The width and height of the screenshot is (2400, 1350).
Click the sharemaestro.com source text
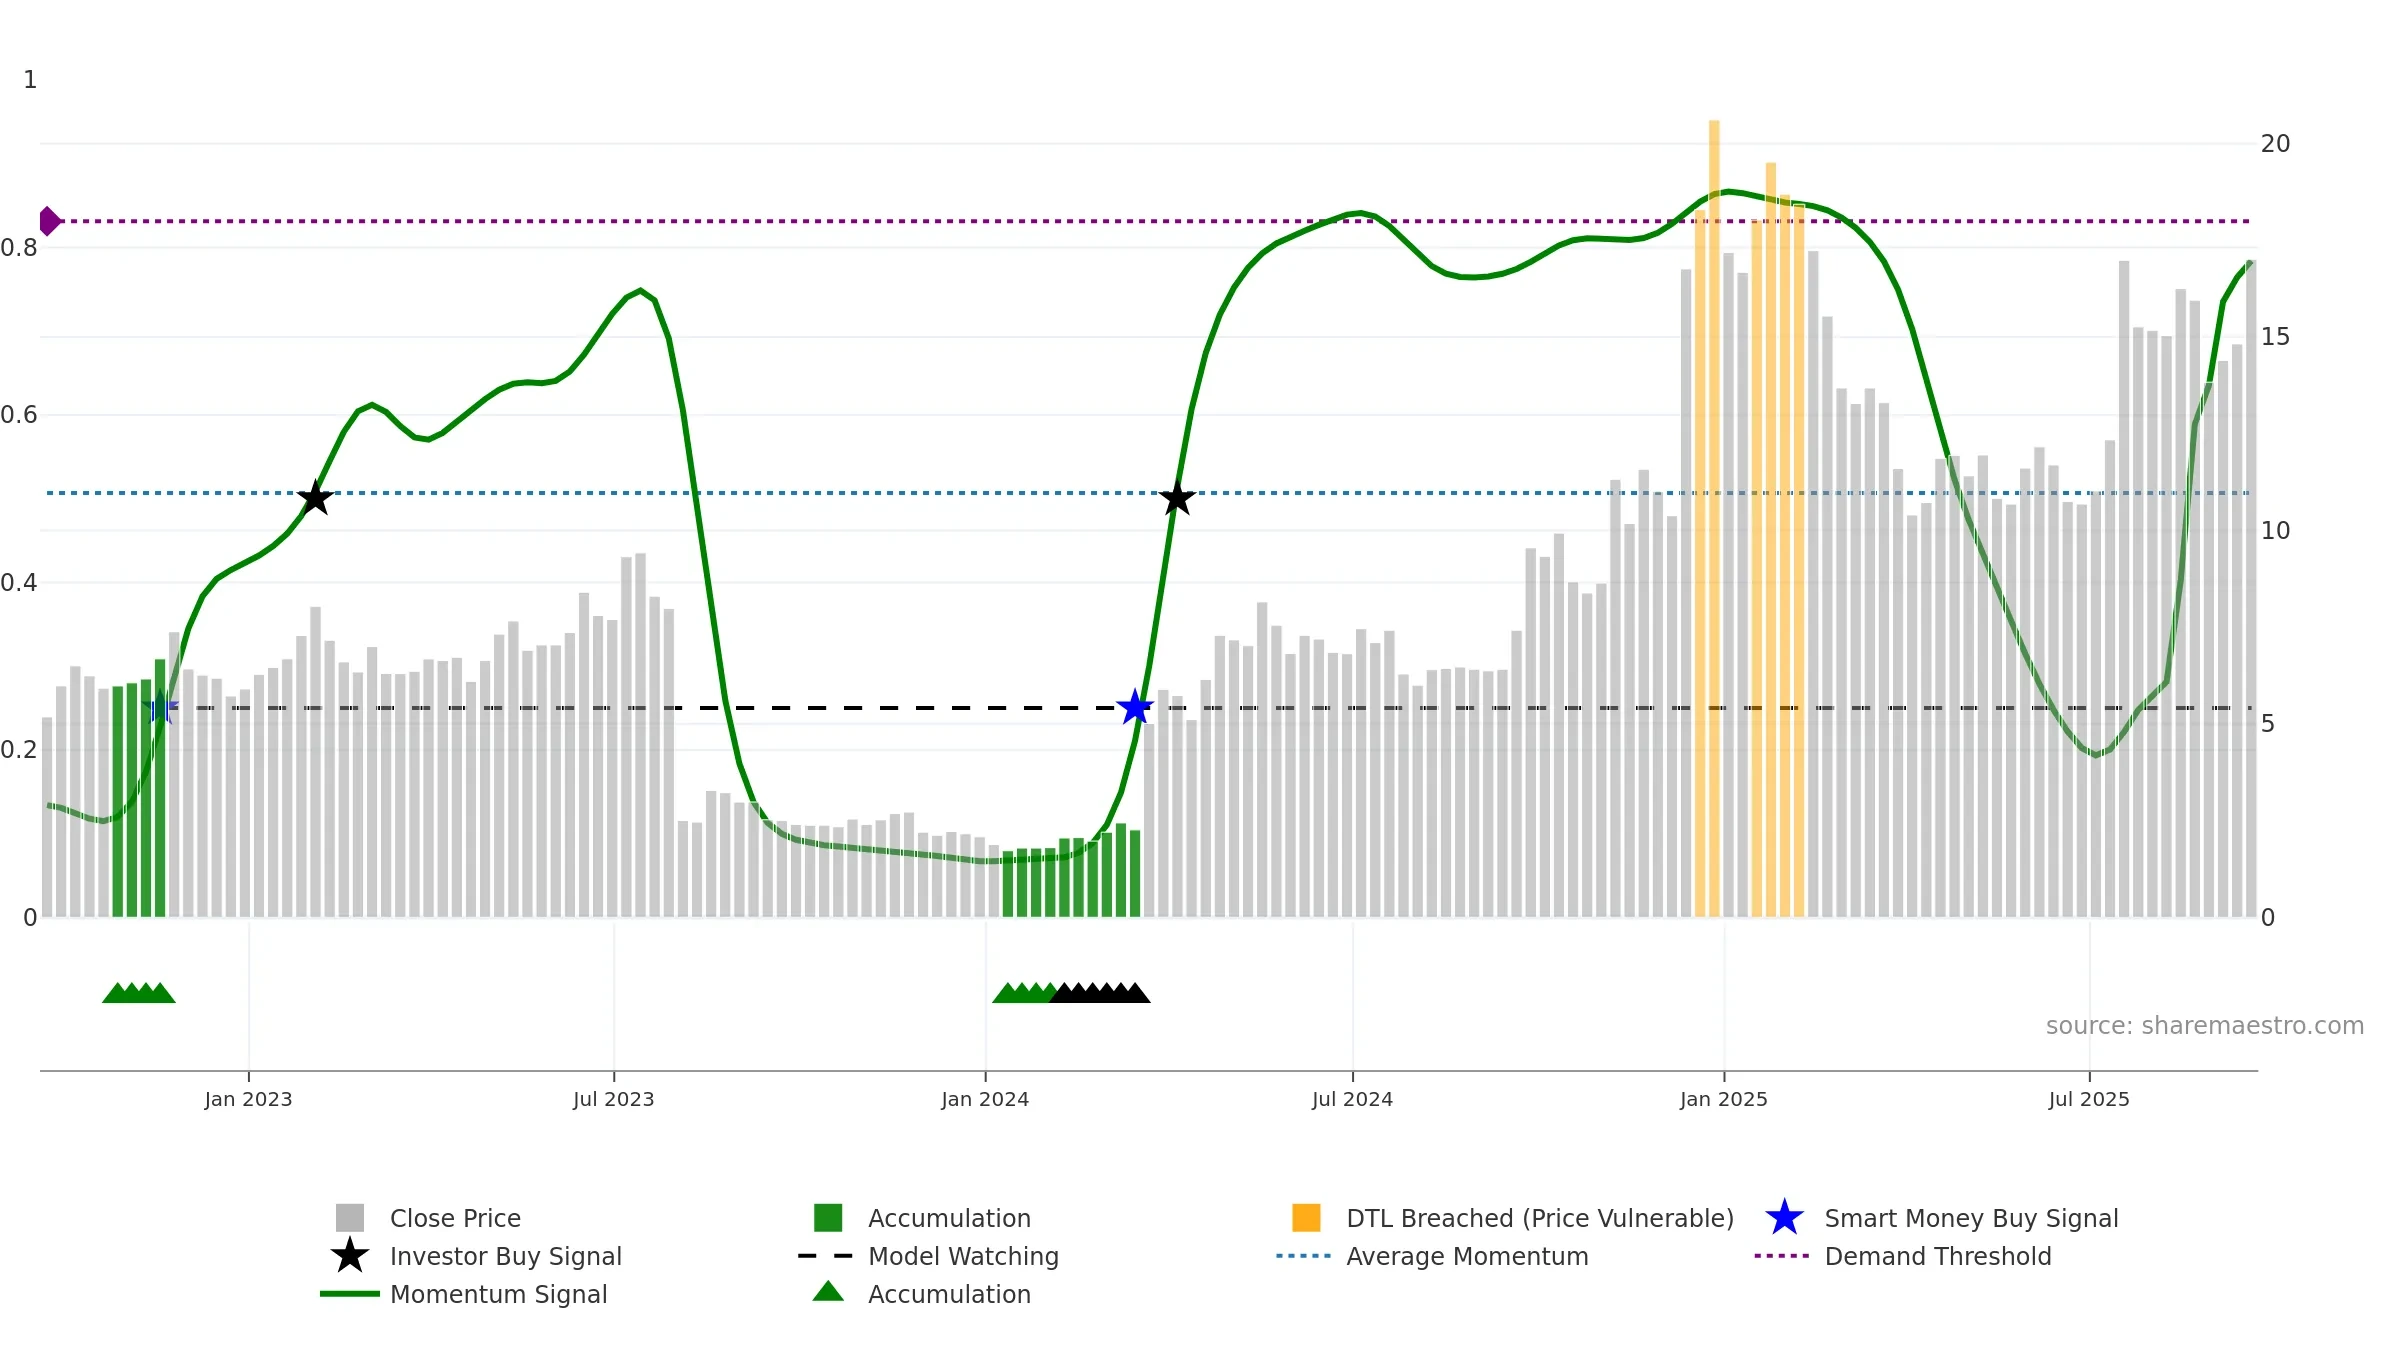[x=2205, y=1026]
